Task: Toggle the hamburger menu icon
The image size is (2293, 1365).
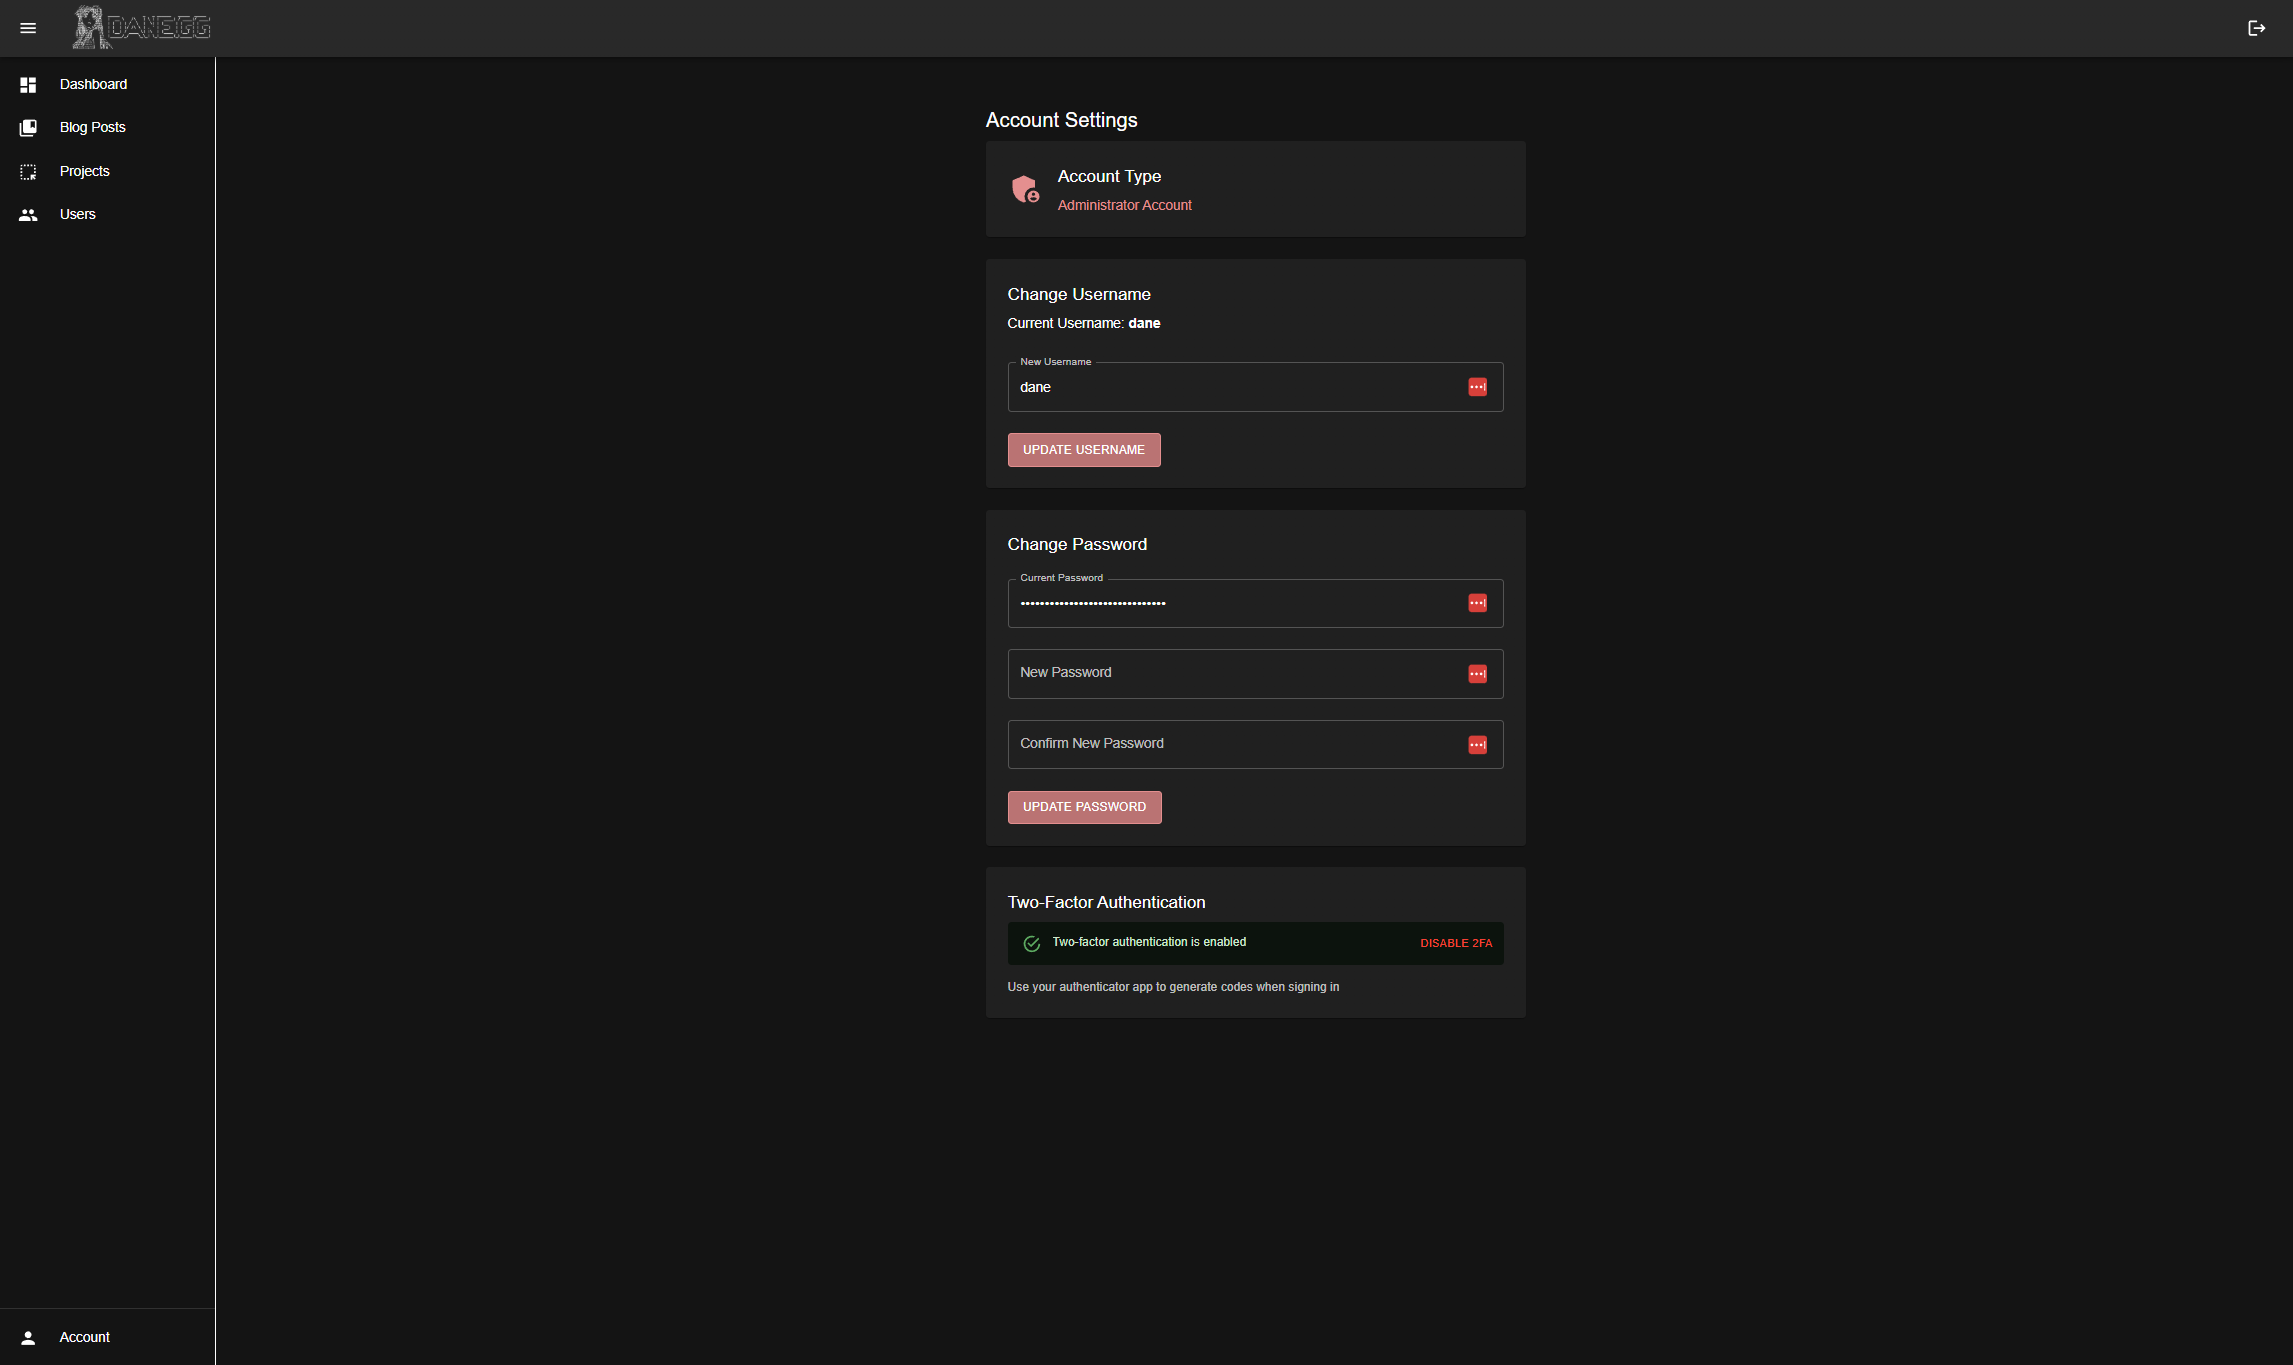Action: (28, 28)
